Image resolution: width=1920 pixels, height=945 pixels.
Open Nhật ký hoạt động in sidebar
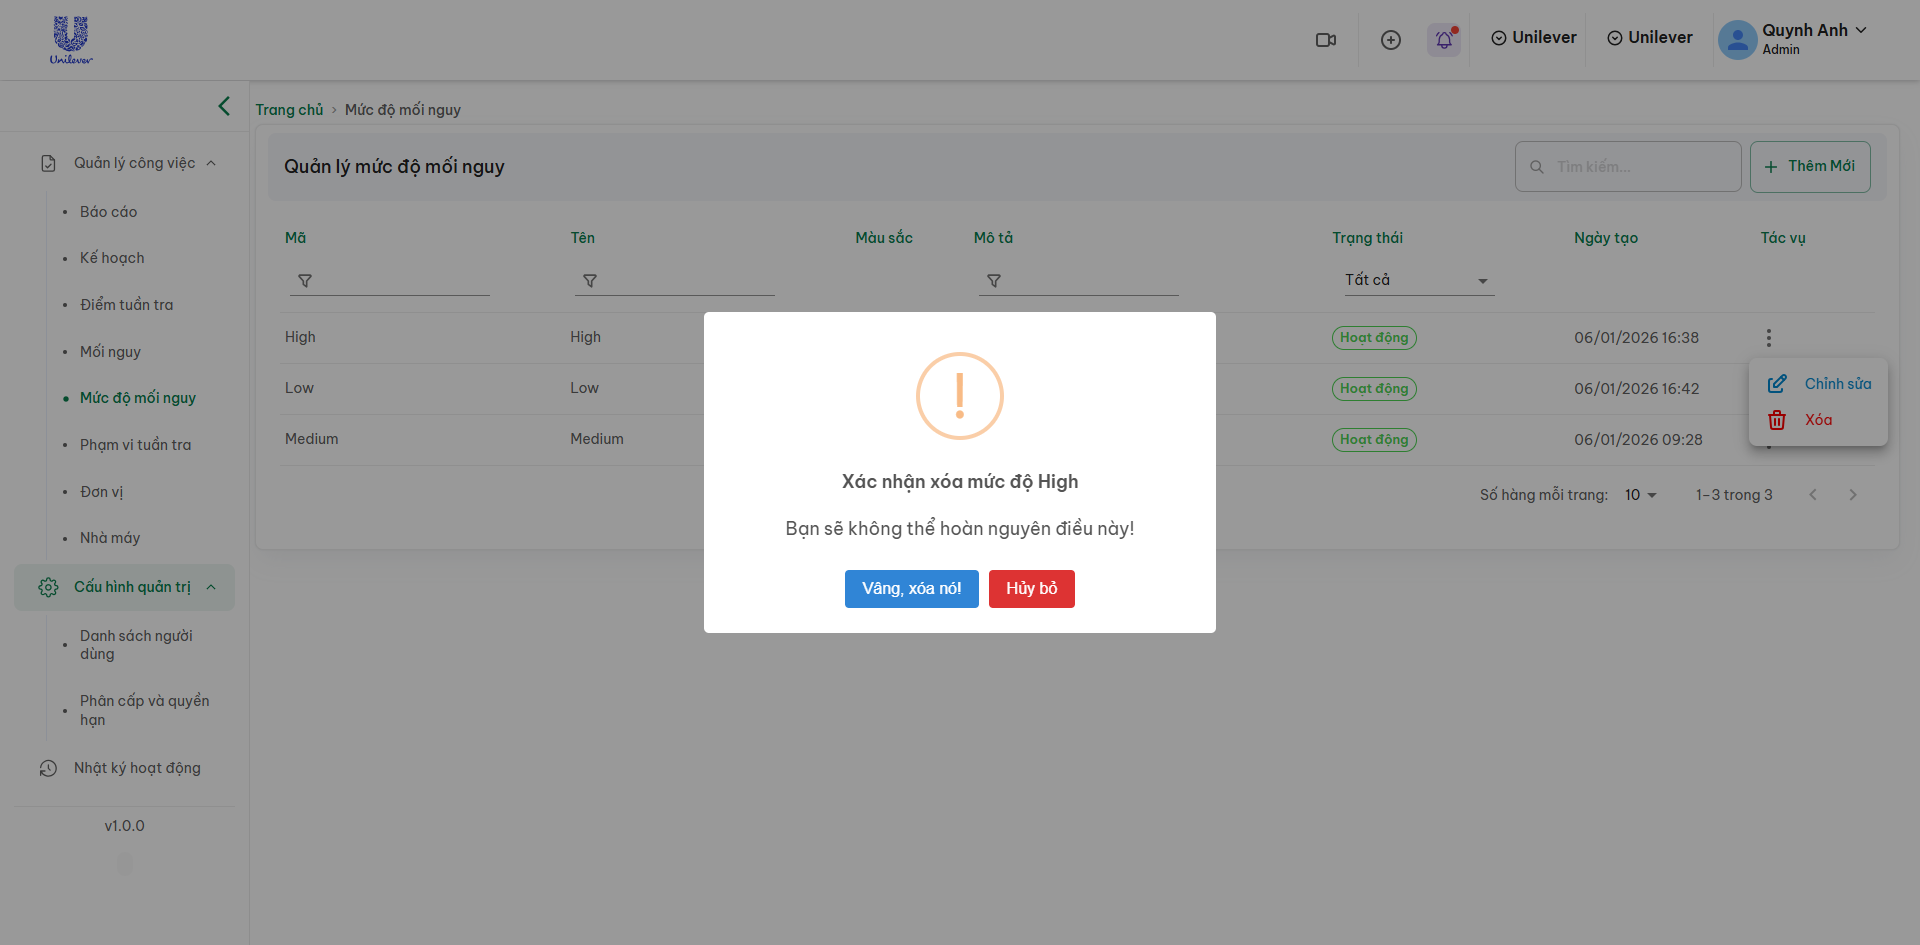click(x=137, y=768)
